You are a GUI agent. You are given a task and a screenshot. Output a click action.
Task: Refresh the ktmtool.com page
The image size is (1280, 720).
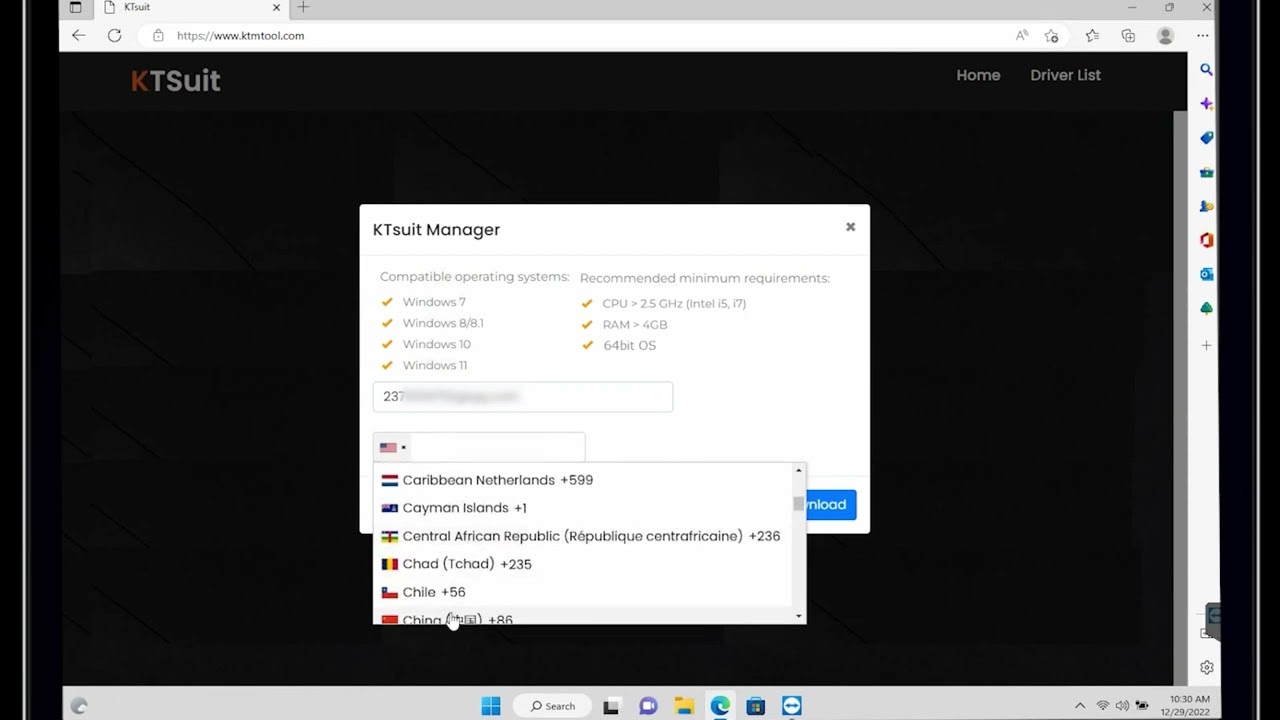point(115,35)
